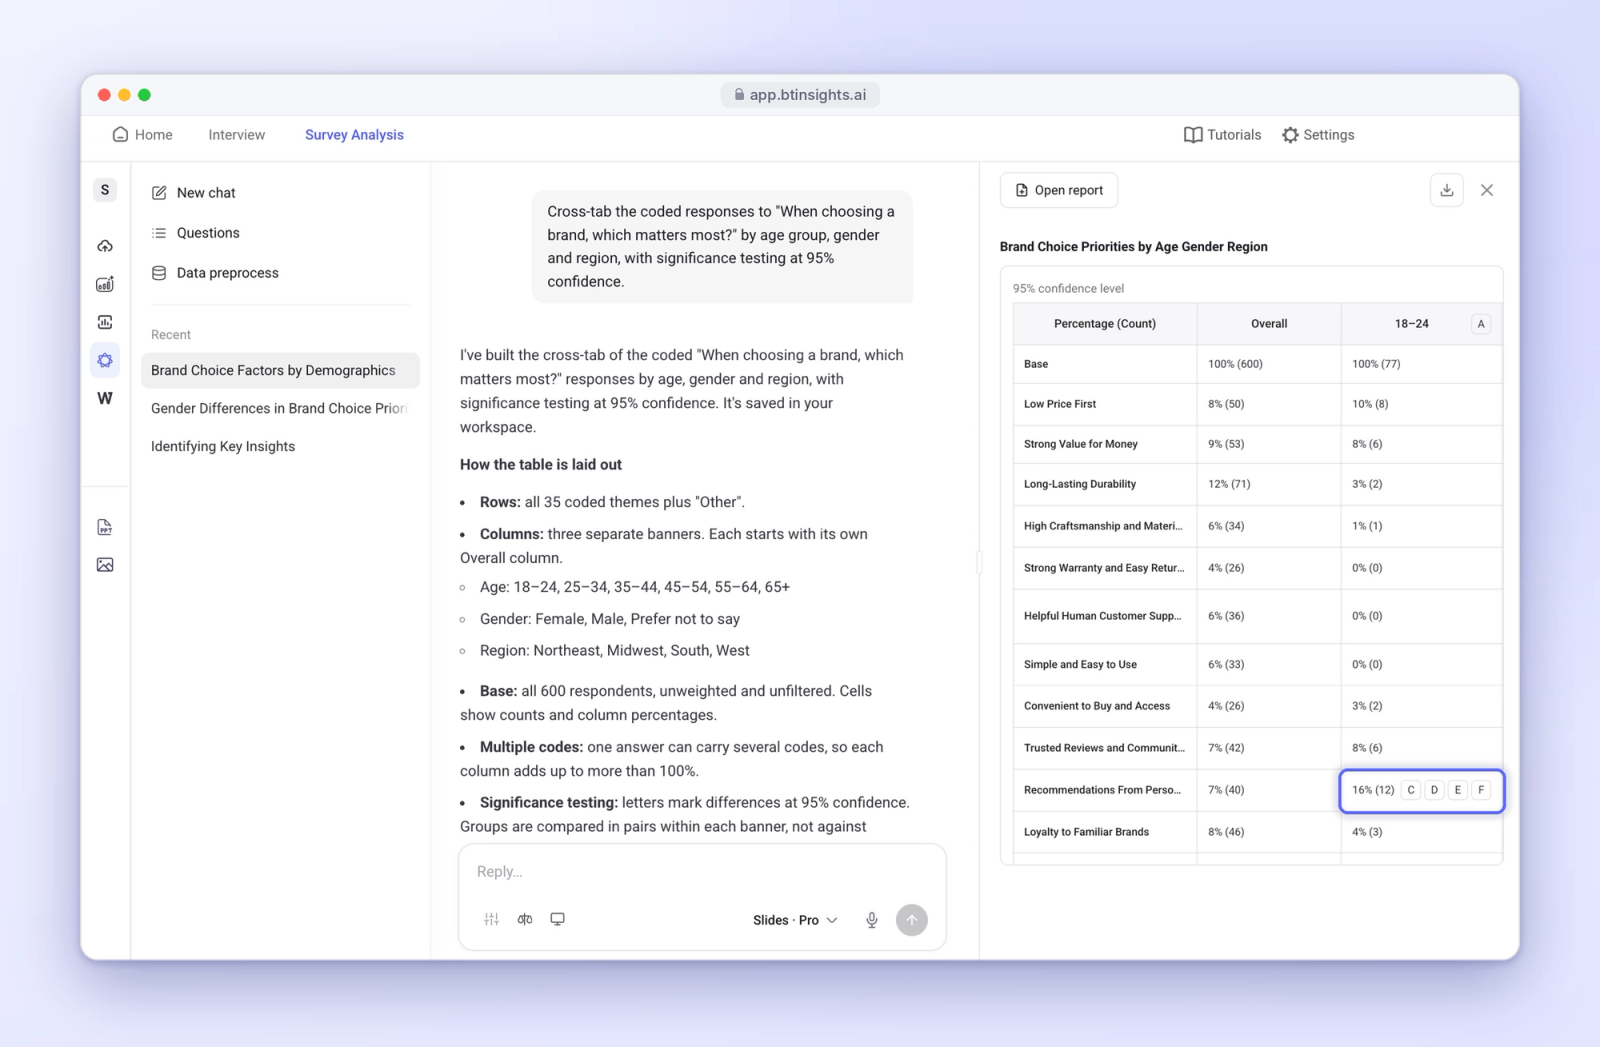Click the Reply input field
Viewport: 1600px width, 1047px height.
(x=702, y=872)
